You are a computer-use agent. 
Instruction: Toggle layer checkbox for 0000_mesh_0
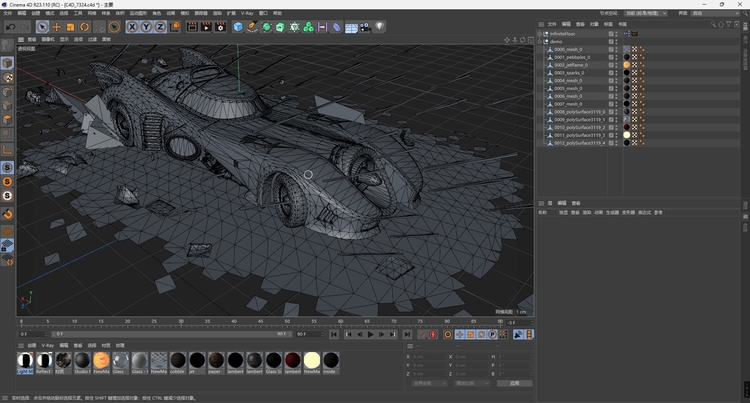tap(611, 49)
